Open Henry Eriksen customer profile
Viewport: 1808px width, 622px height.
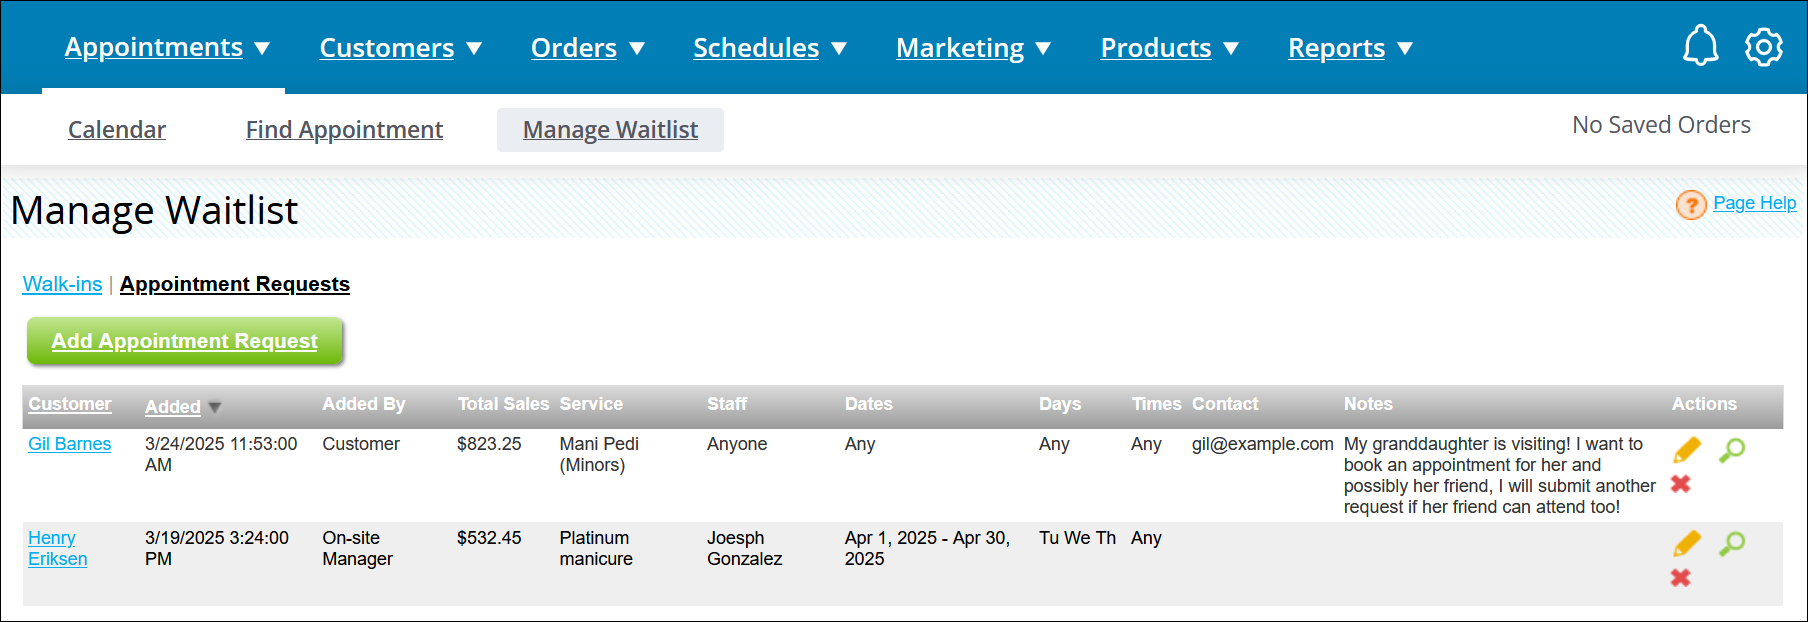57,548
